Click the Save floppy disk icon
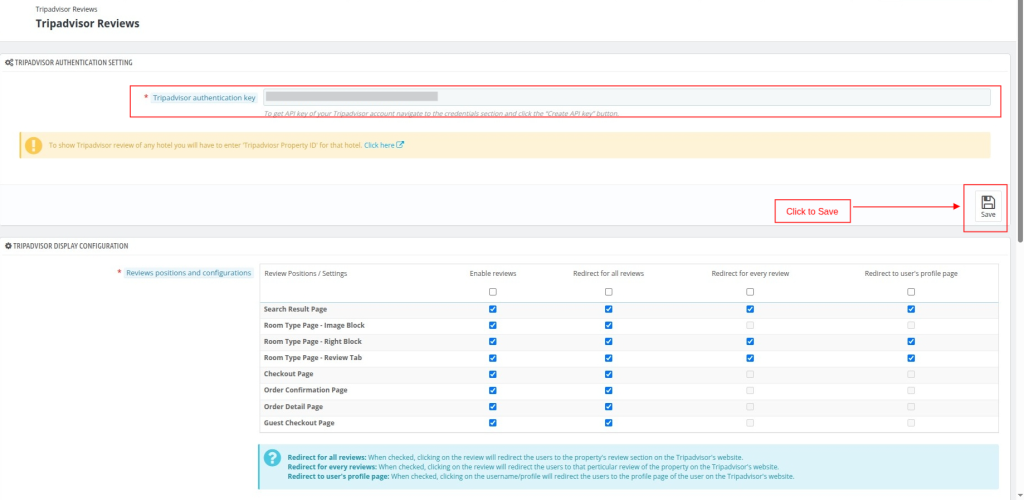 988,202
